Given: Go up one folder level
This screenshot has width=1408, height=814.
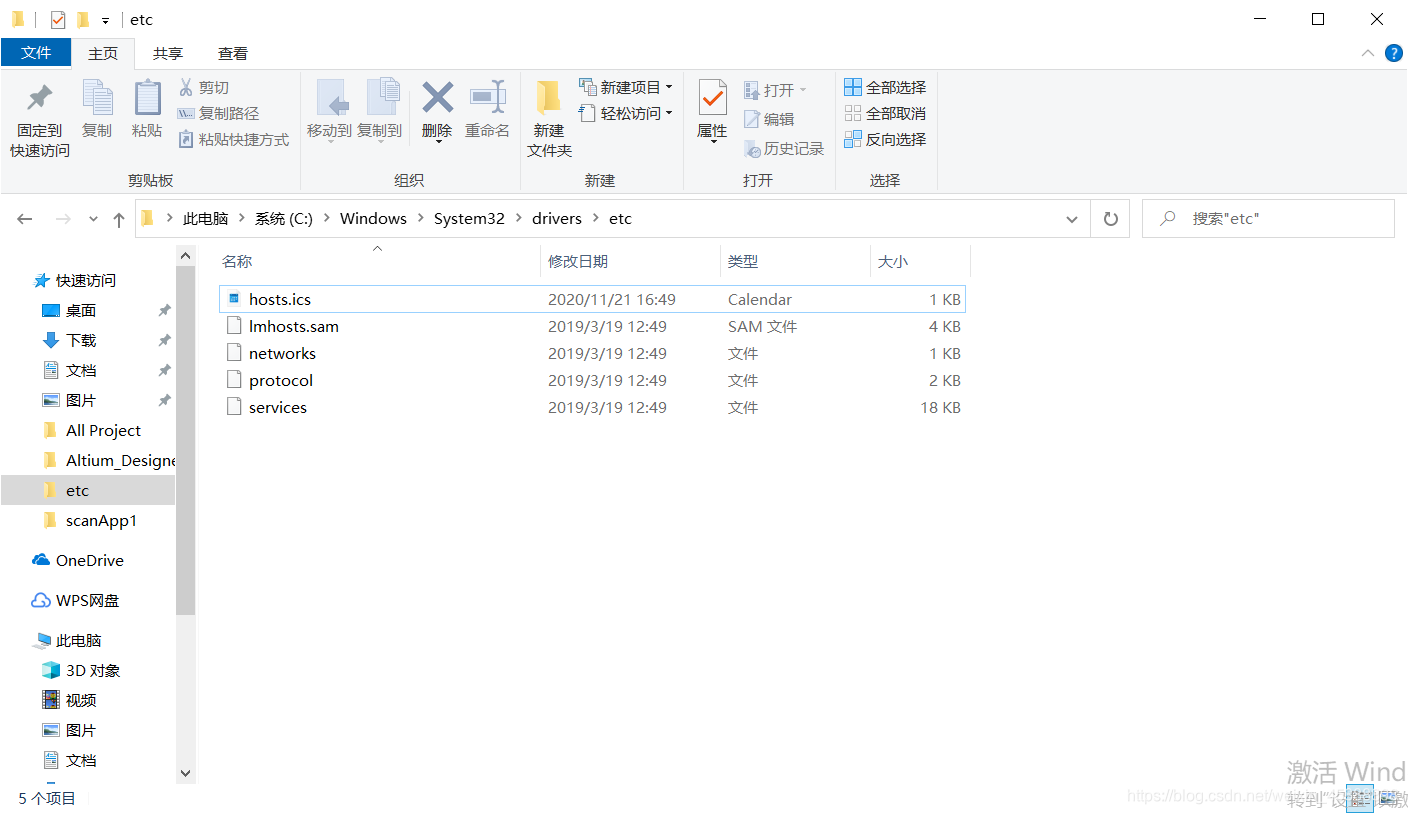Looking at the screenshot, I should click(119, 219).
